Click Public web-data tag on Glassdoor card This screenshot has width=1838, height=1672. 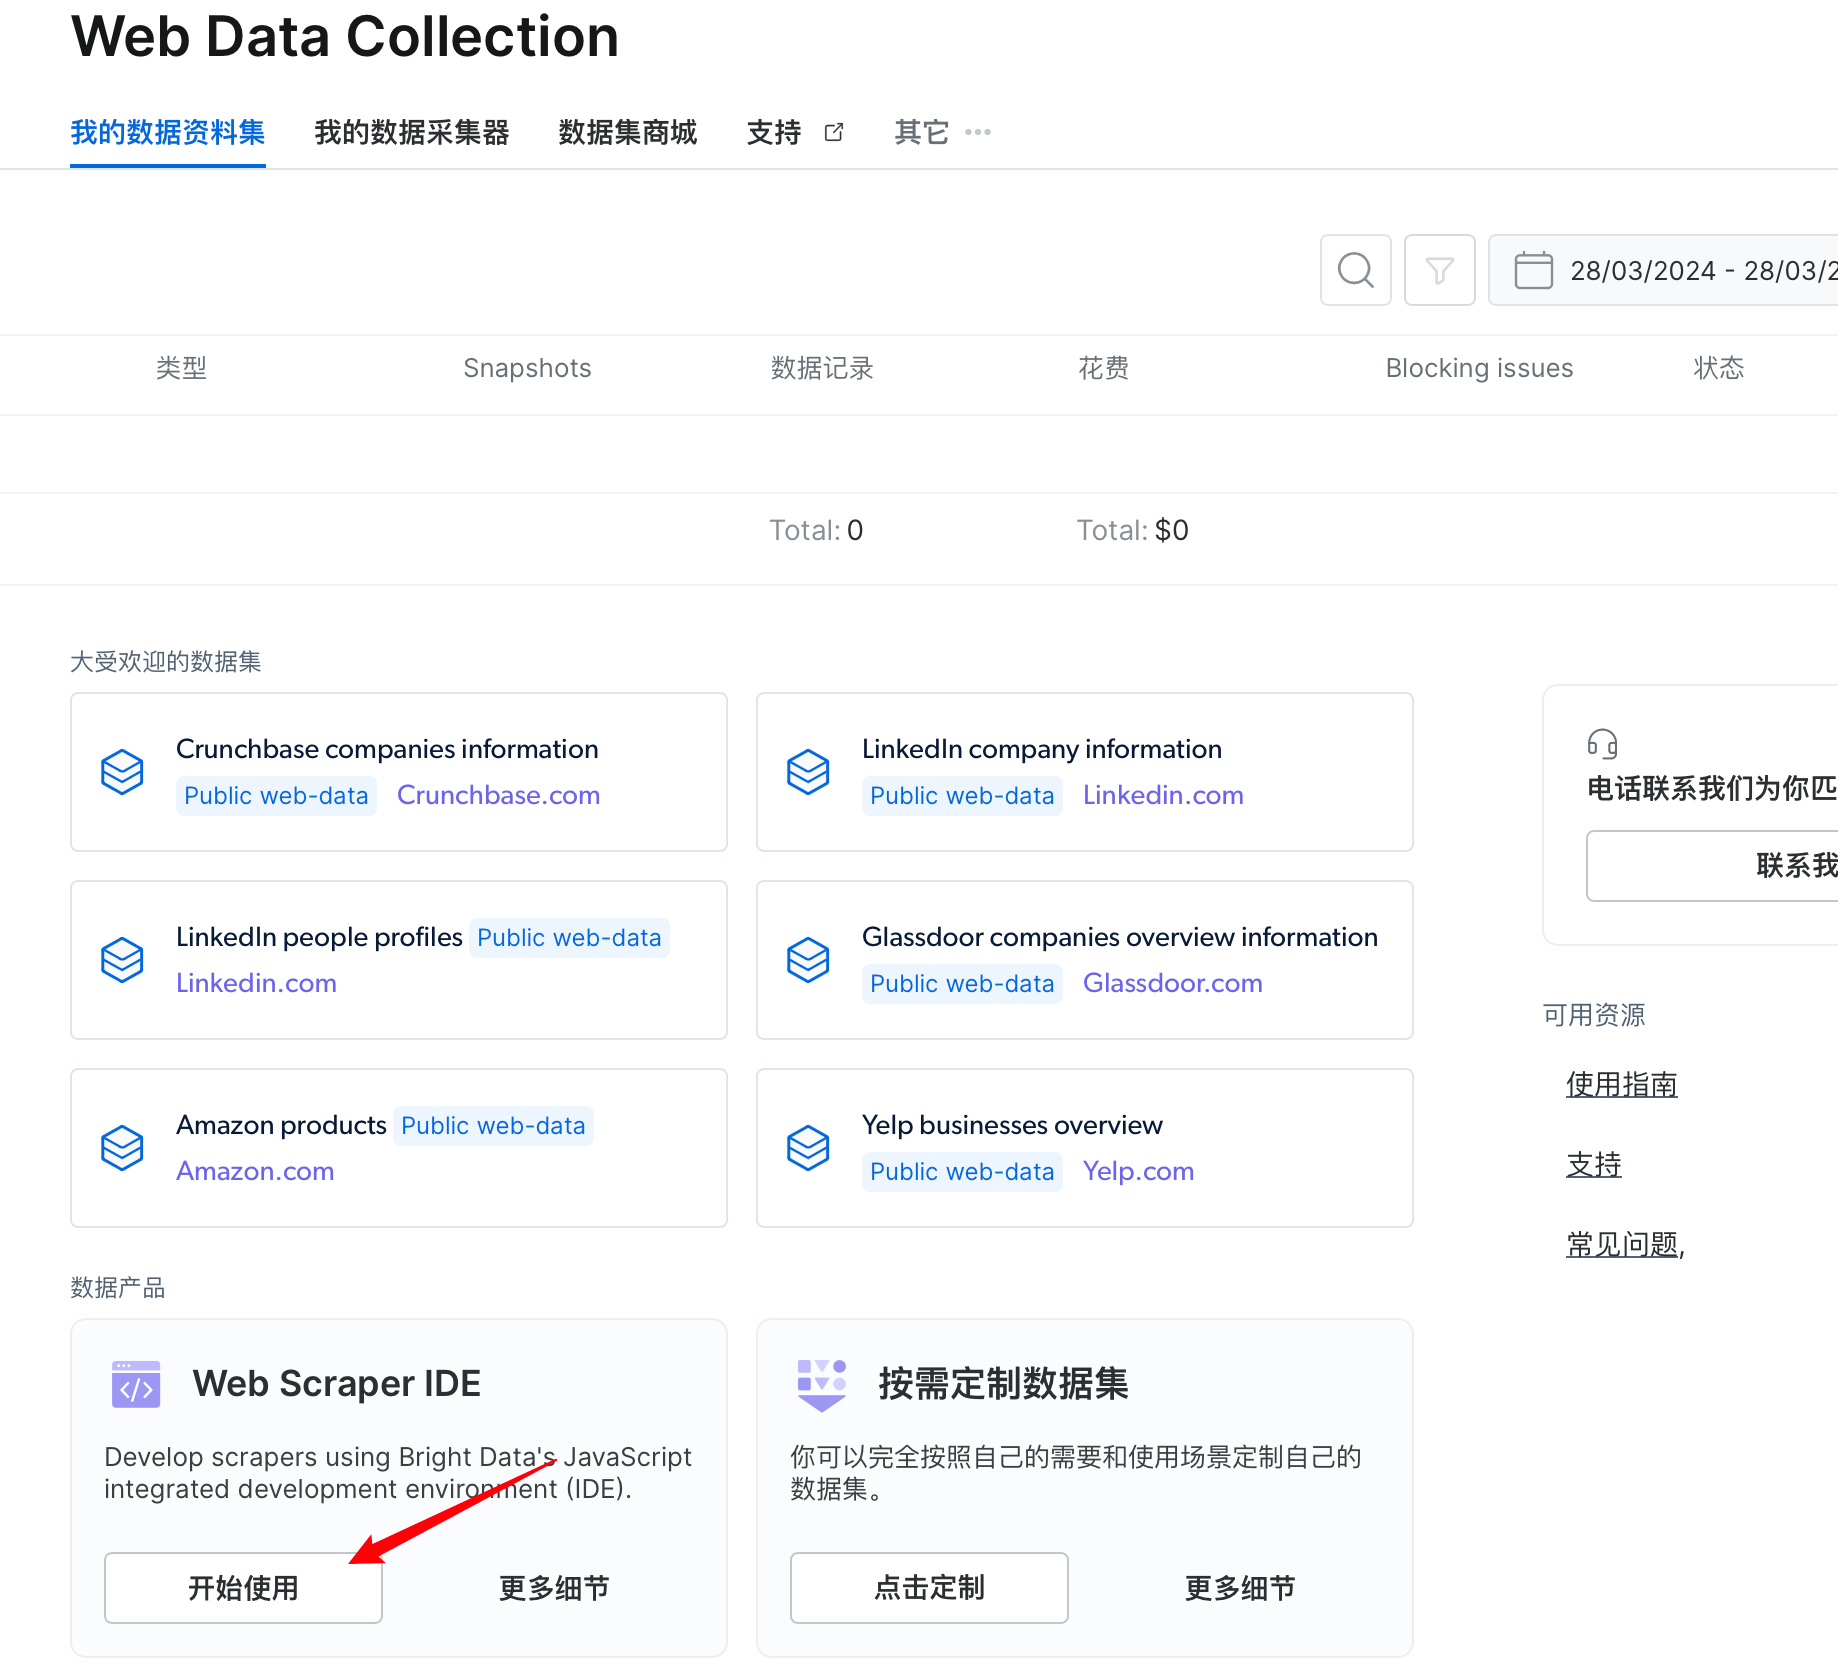962,984
